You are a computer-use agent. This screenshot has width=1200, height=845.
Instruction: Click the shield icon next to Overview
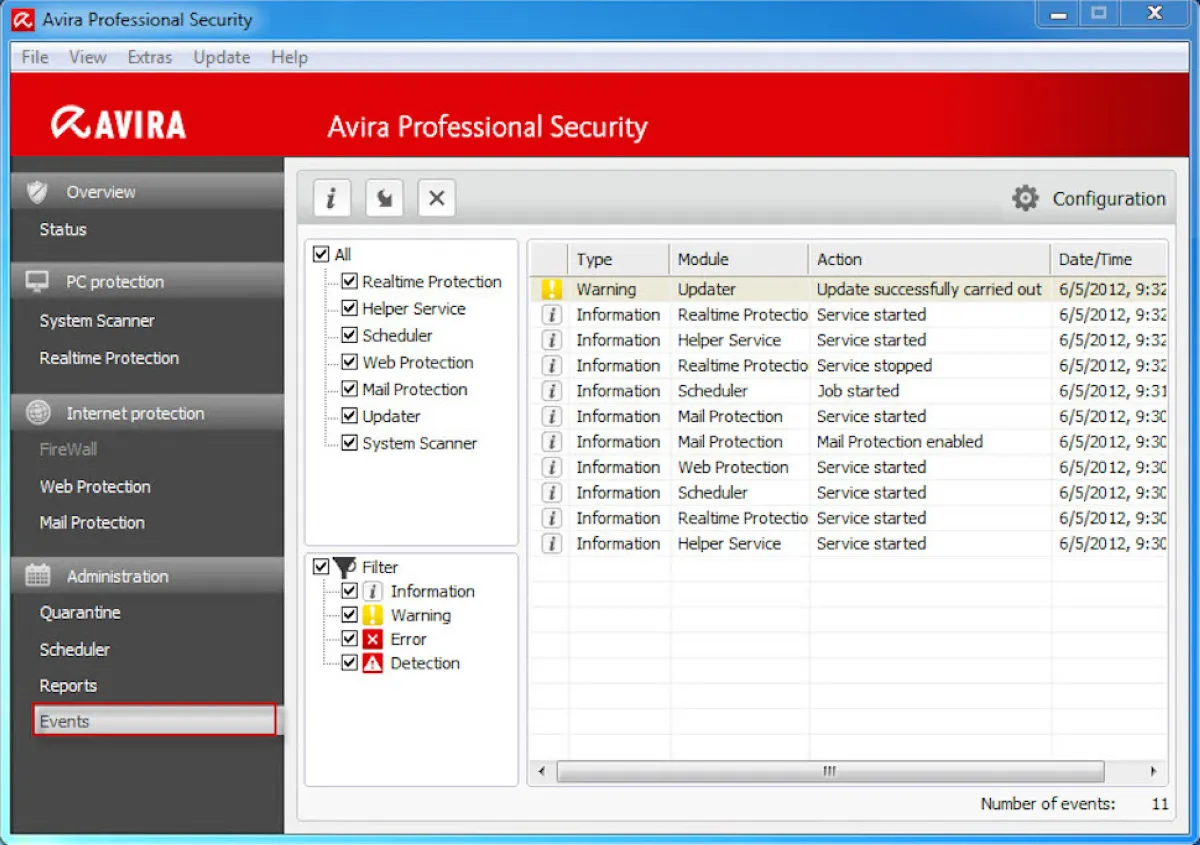(x=38, y=192)
